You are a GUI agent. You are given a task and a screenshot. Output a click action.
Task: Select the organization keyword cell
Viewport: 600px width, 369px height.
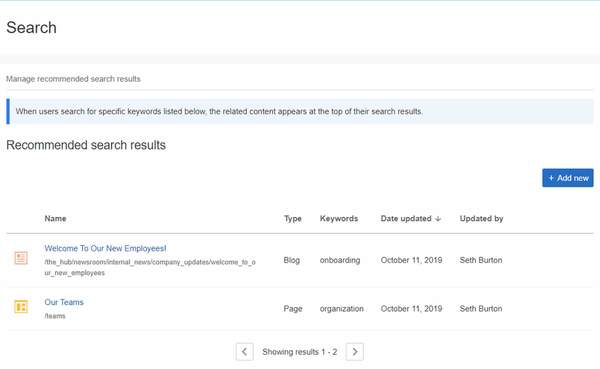(342, 309)
